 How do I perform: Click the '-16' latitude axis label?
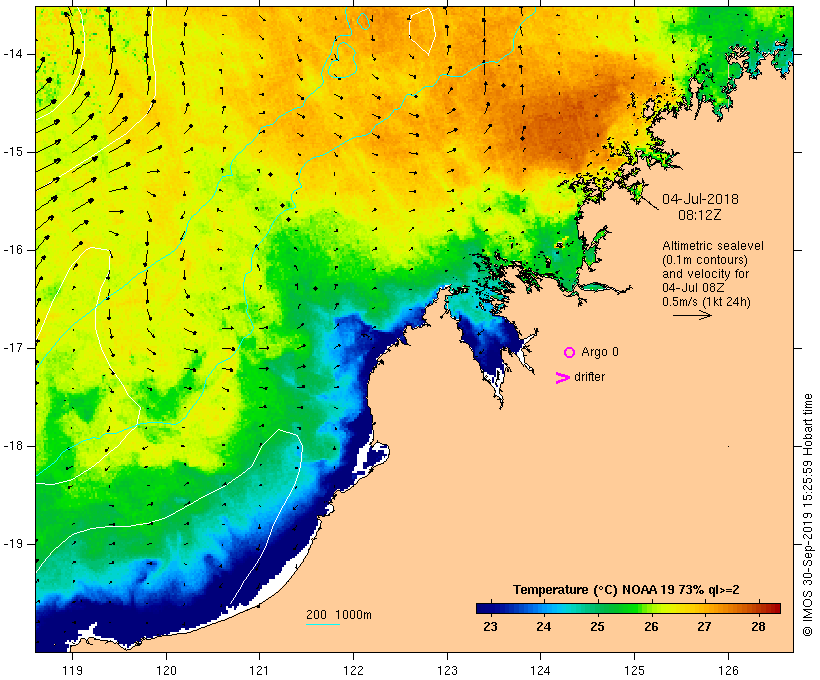[x=12, y=250]
